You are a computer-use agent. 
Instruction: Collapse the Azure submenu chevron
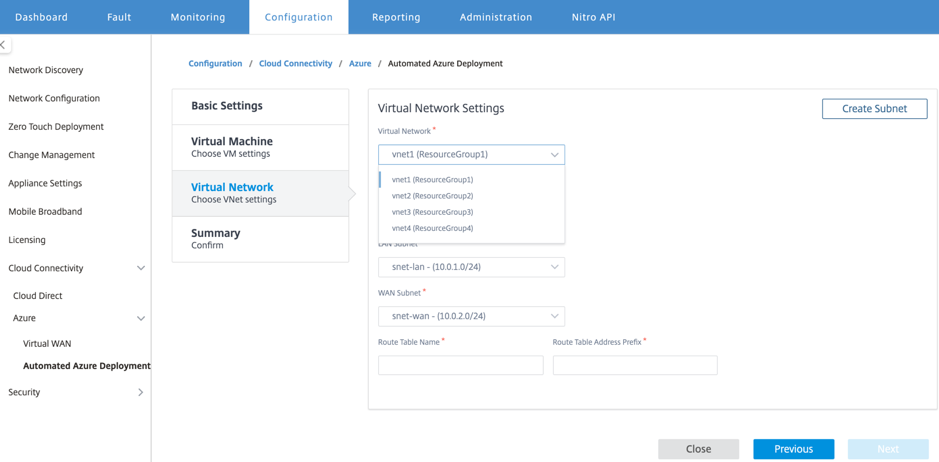point(141,318)
